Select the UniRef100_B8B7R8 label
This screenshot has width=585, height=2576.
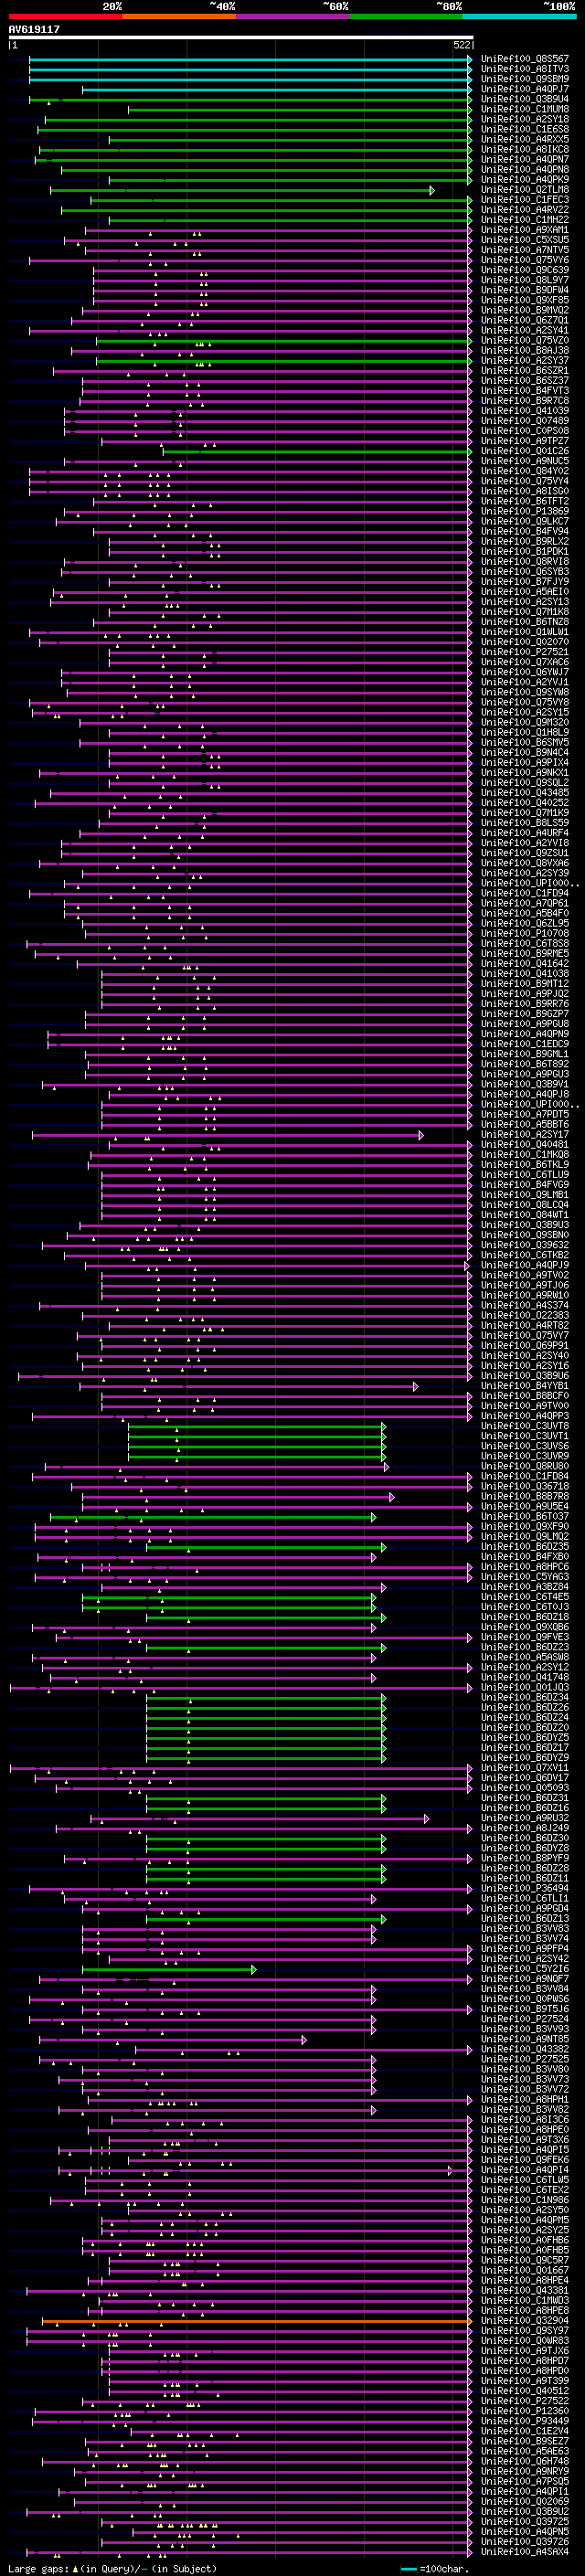[x=525, y=1497]
